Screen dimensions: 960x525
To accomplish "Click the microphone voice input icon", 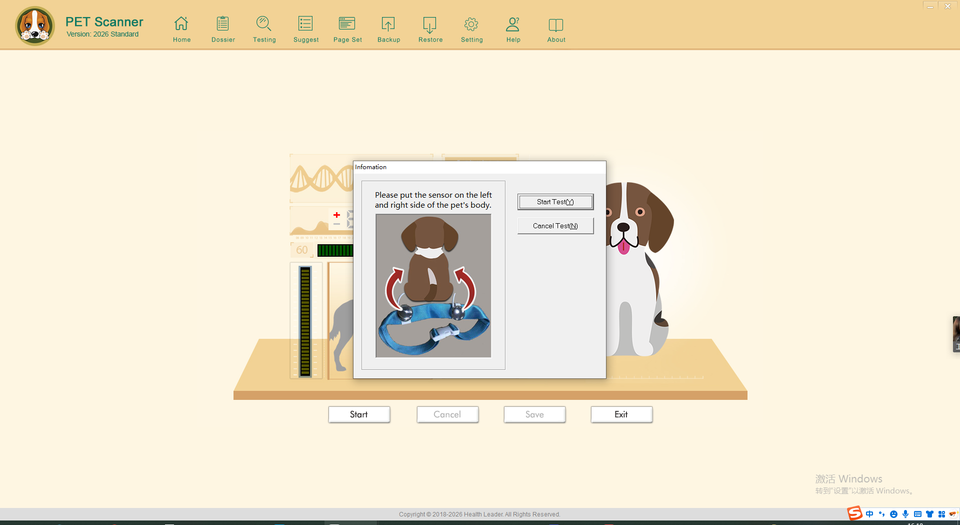I will (905, 514).
